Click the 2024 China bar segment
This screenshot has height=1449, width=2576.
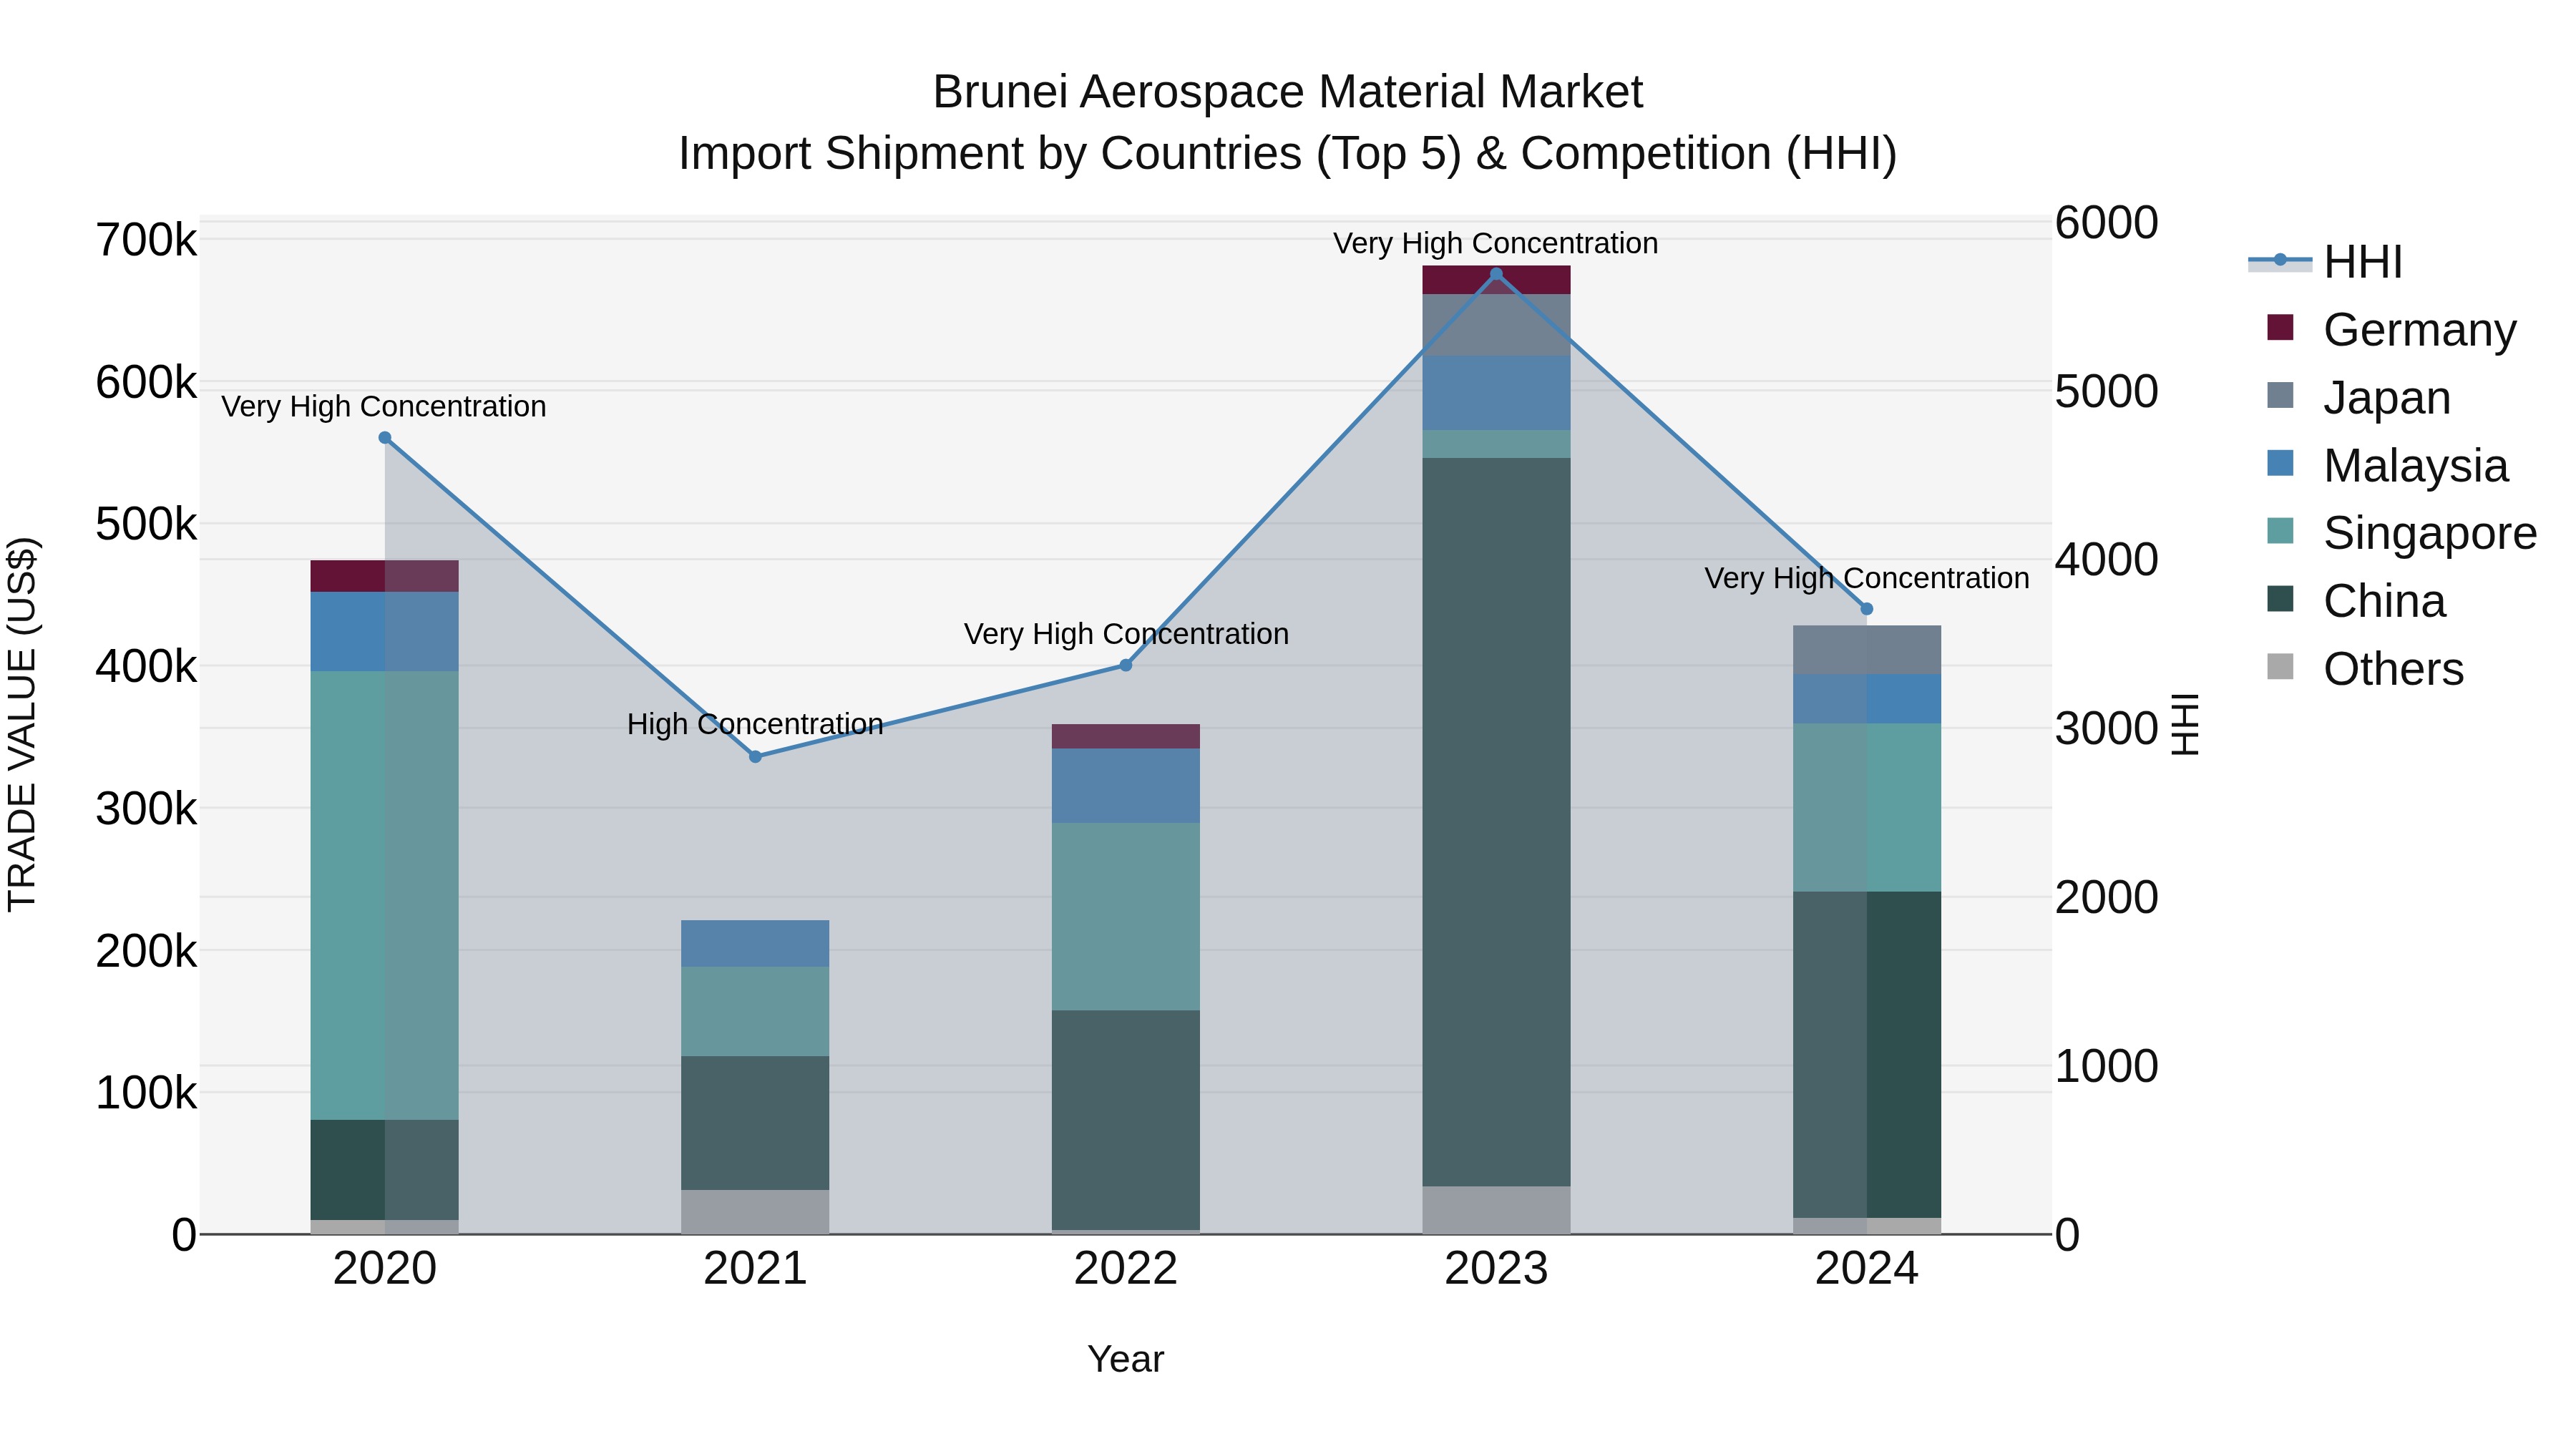coord(1867,1054)
